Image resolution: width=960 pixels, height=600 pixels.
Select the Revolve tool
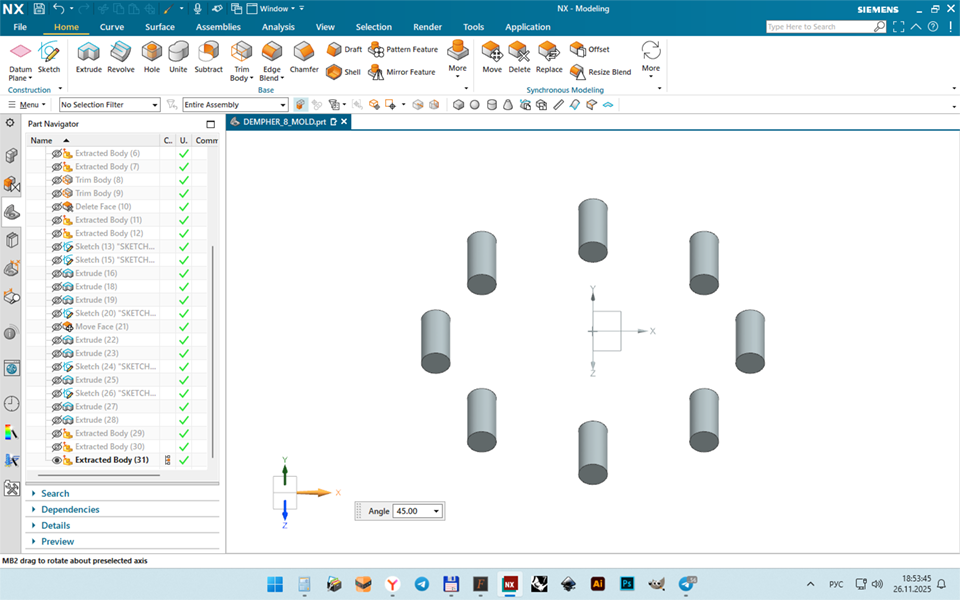coord(121,57)
